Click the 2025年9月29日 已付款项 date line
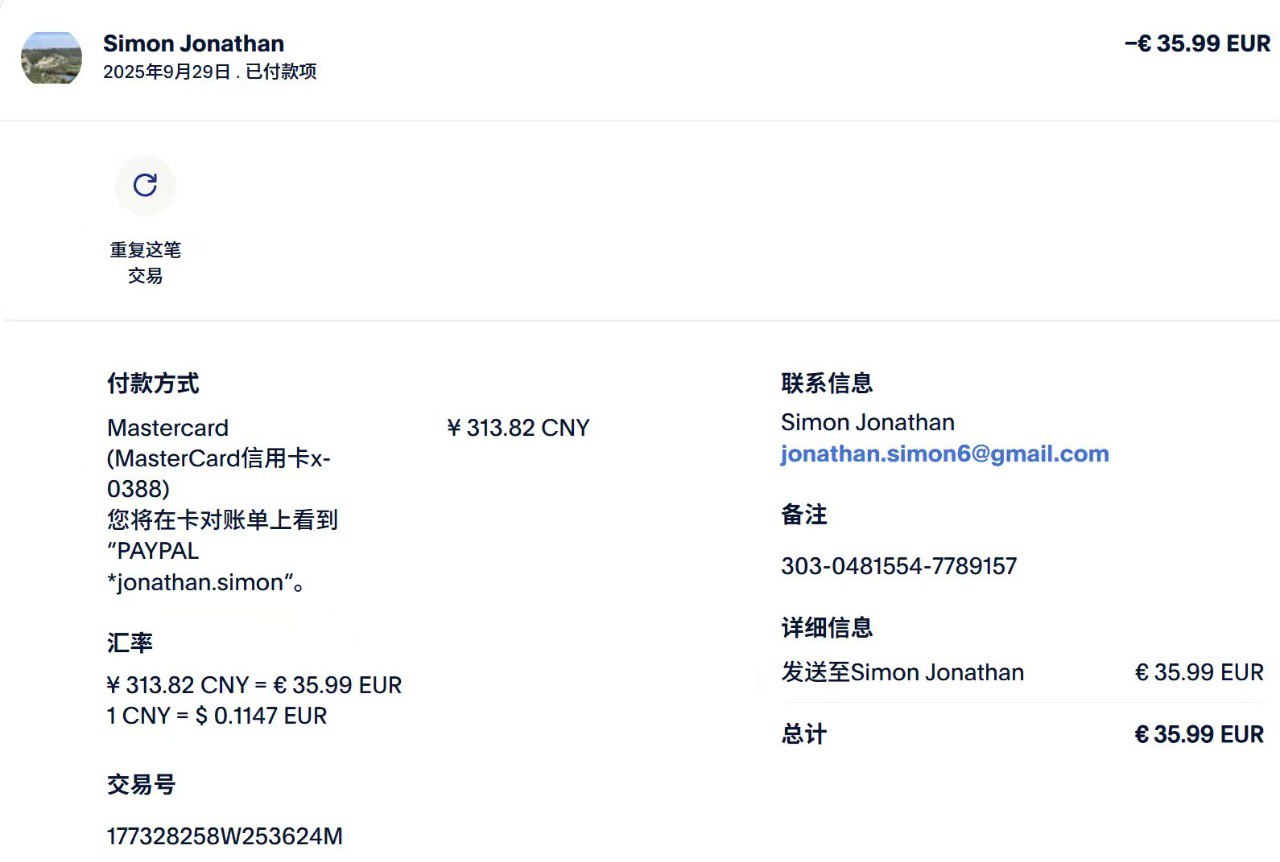 (x=210, y=72)
